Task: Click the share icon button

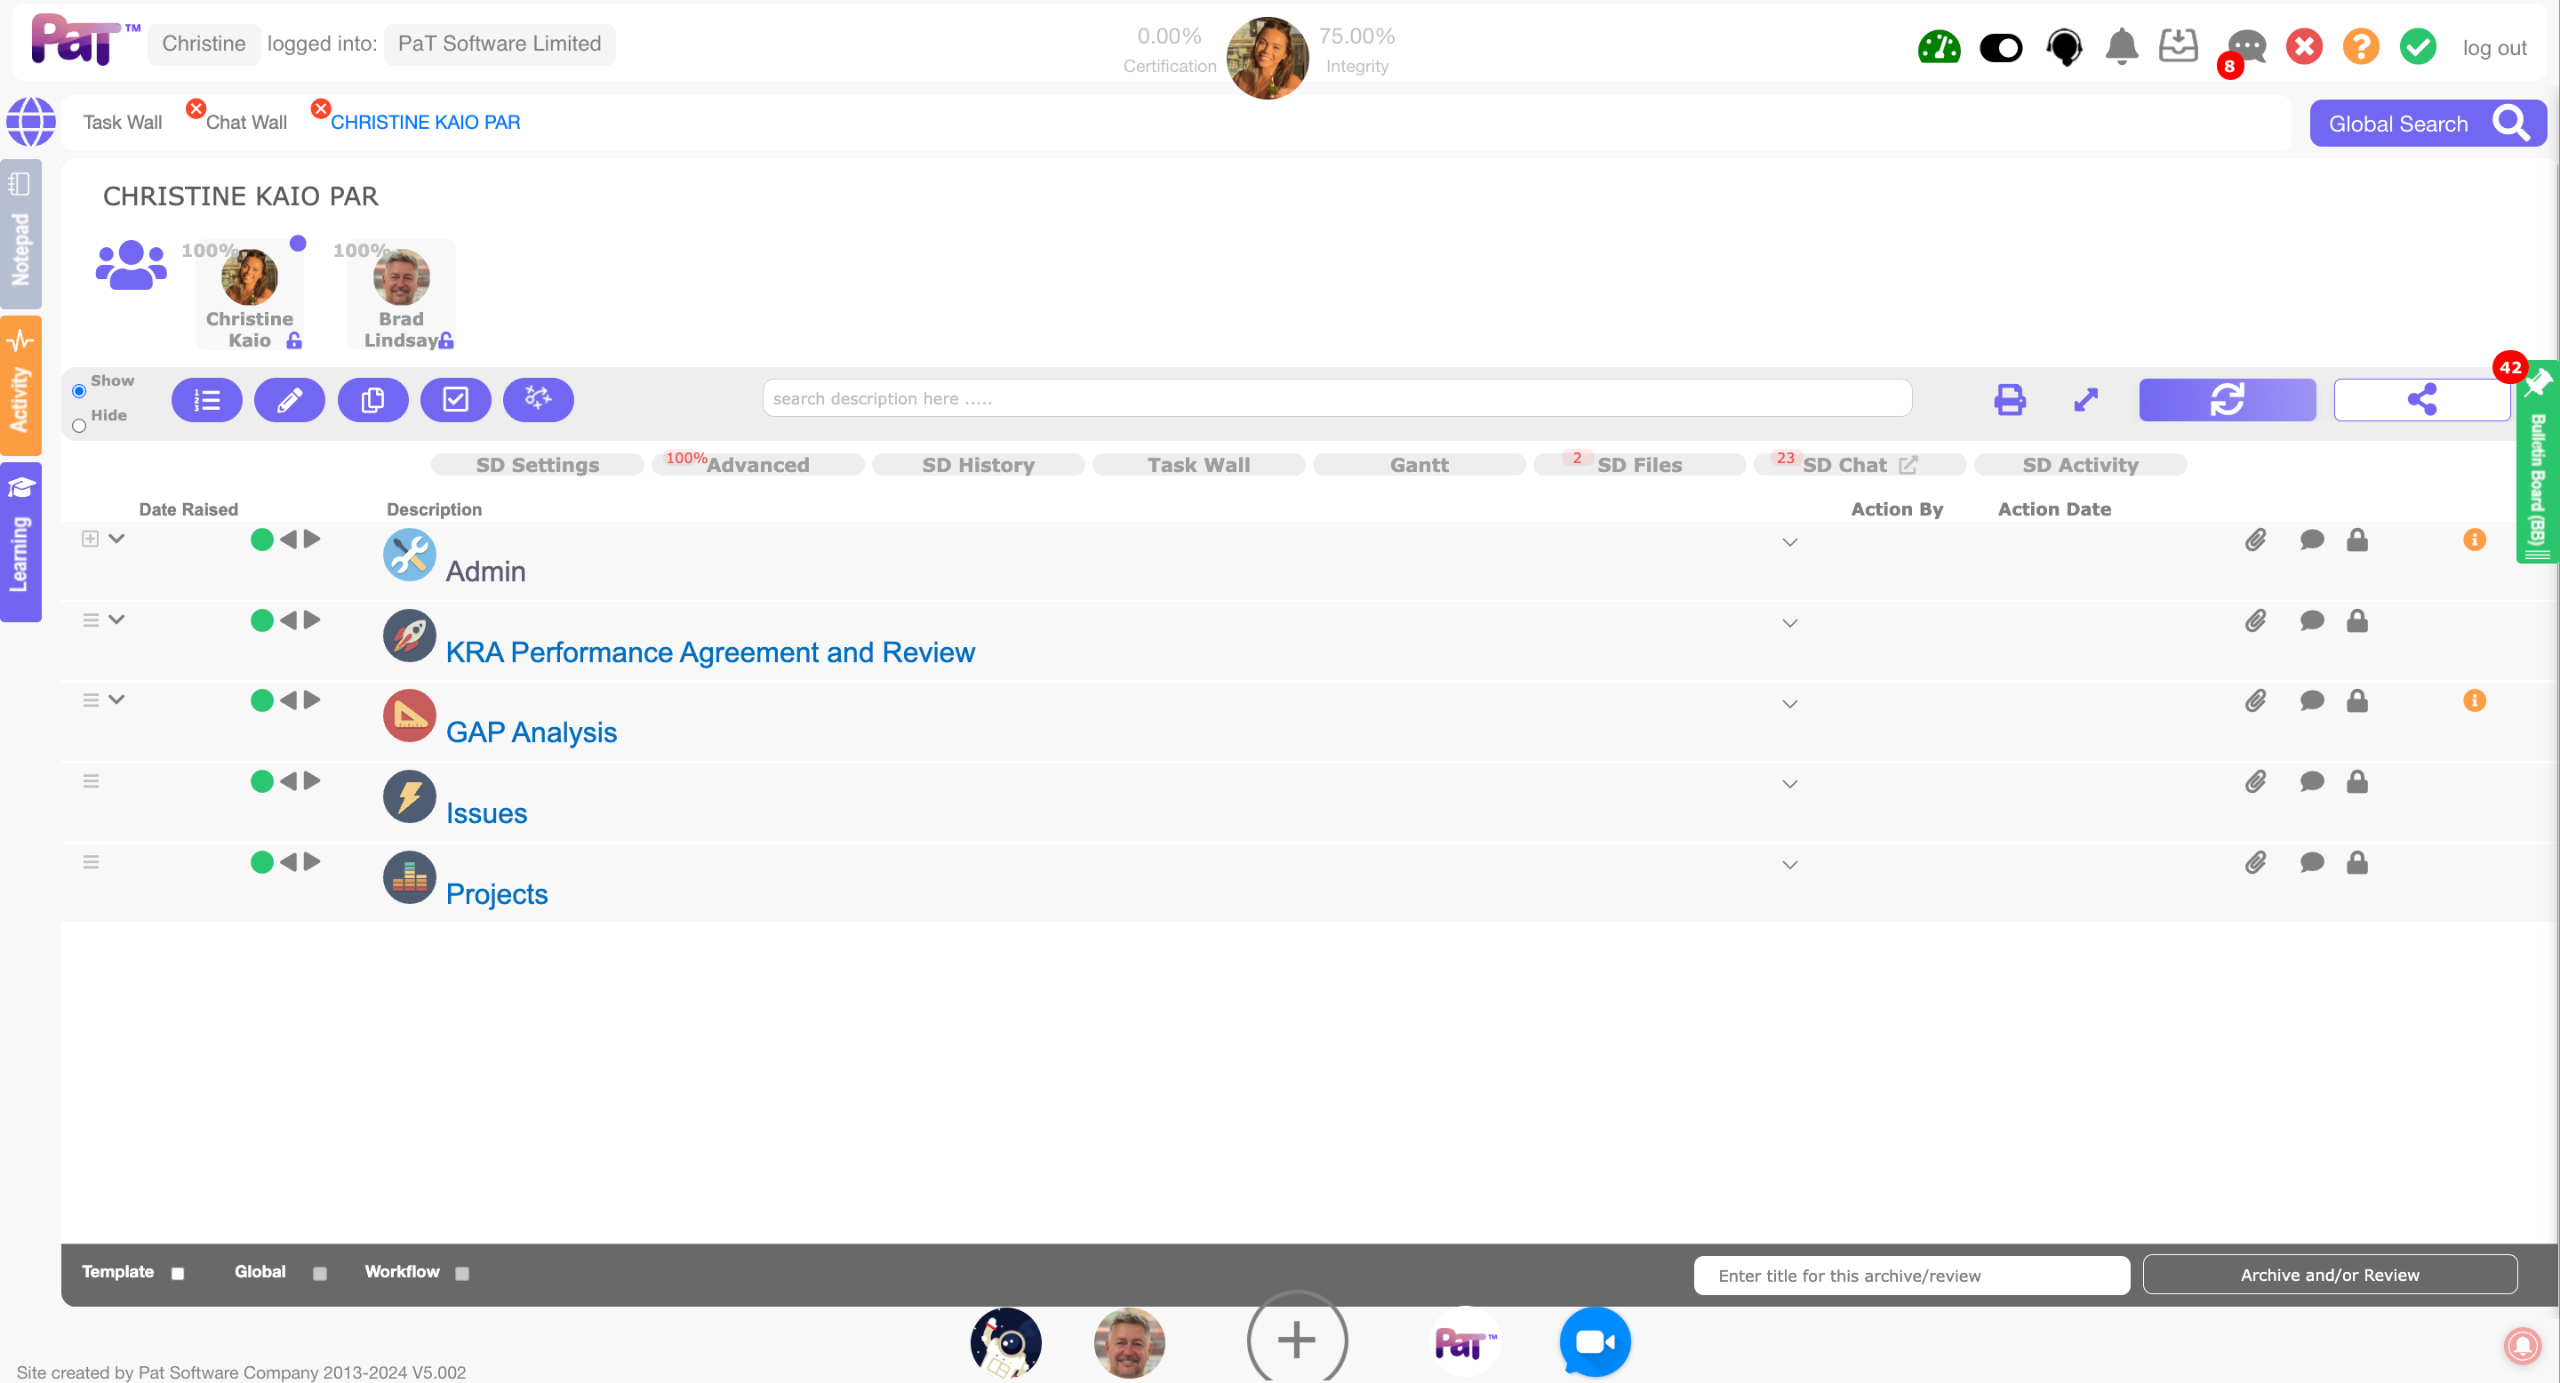Action: click(x=2421, y=400)
